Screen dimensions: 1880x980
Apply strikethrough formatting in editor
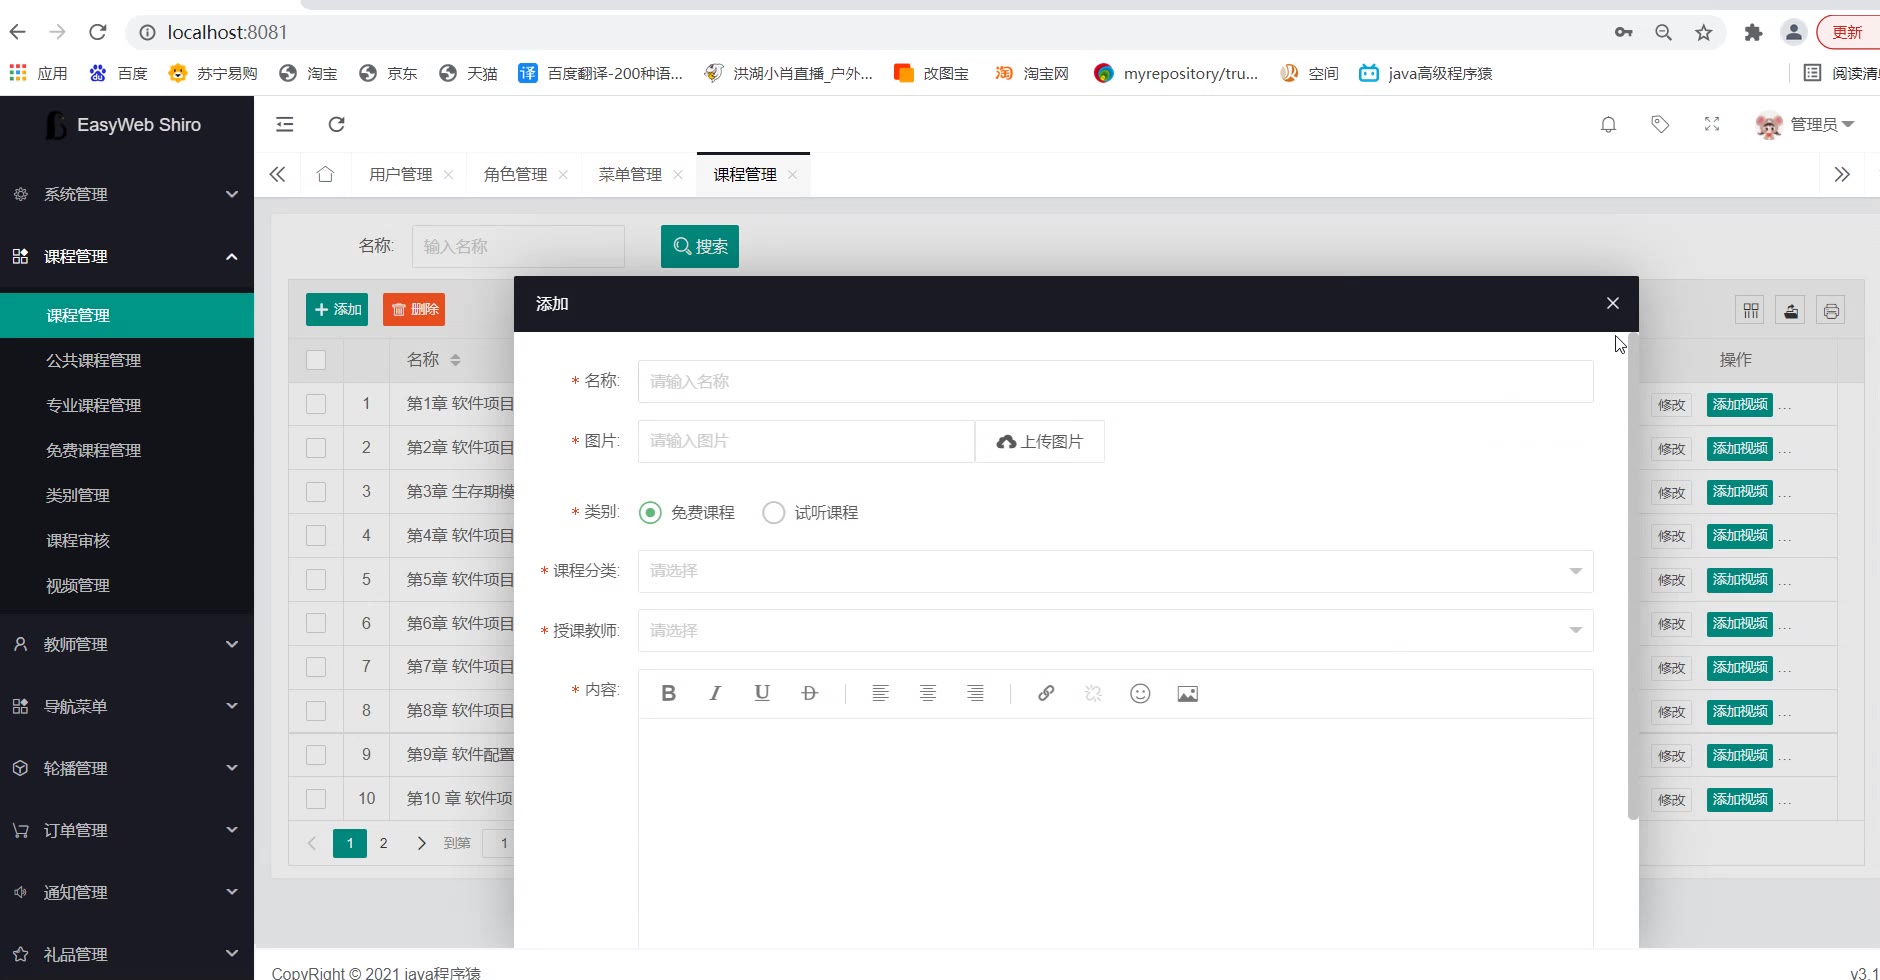tap(810, 693)
